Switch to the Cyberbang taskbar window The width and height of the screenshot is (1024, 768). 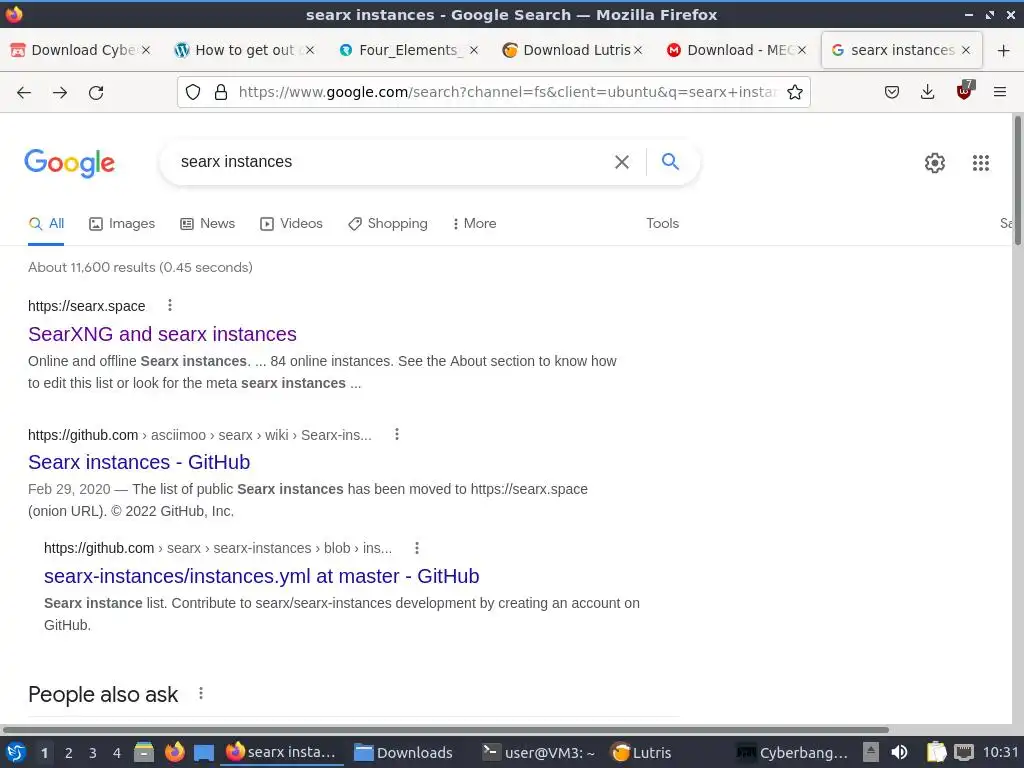(x=792, y=752)
